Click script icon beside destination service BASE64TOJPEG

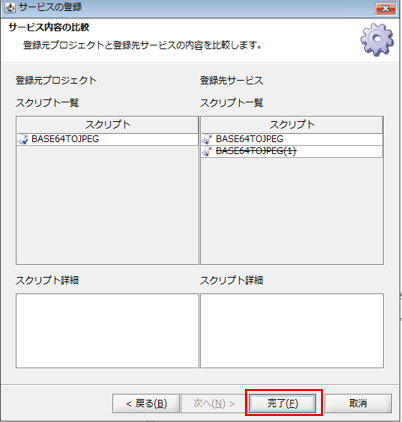207,139
